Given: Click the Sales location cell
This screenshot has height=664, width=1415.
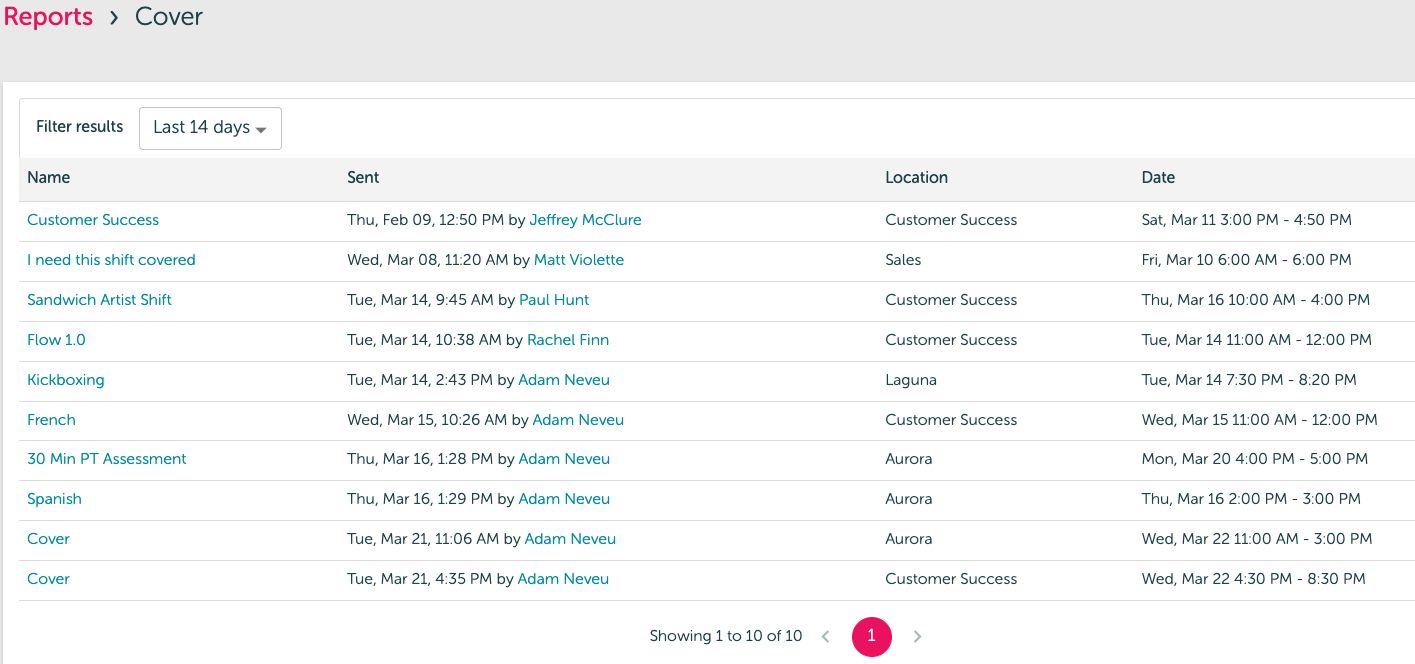Looking at the screenshot, I should (x=903, y=260).
